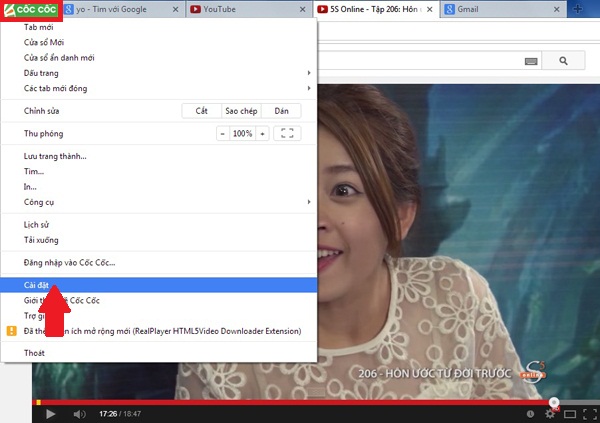Toggle browser fullscreen icon in the zoom row

pos(287,133)
